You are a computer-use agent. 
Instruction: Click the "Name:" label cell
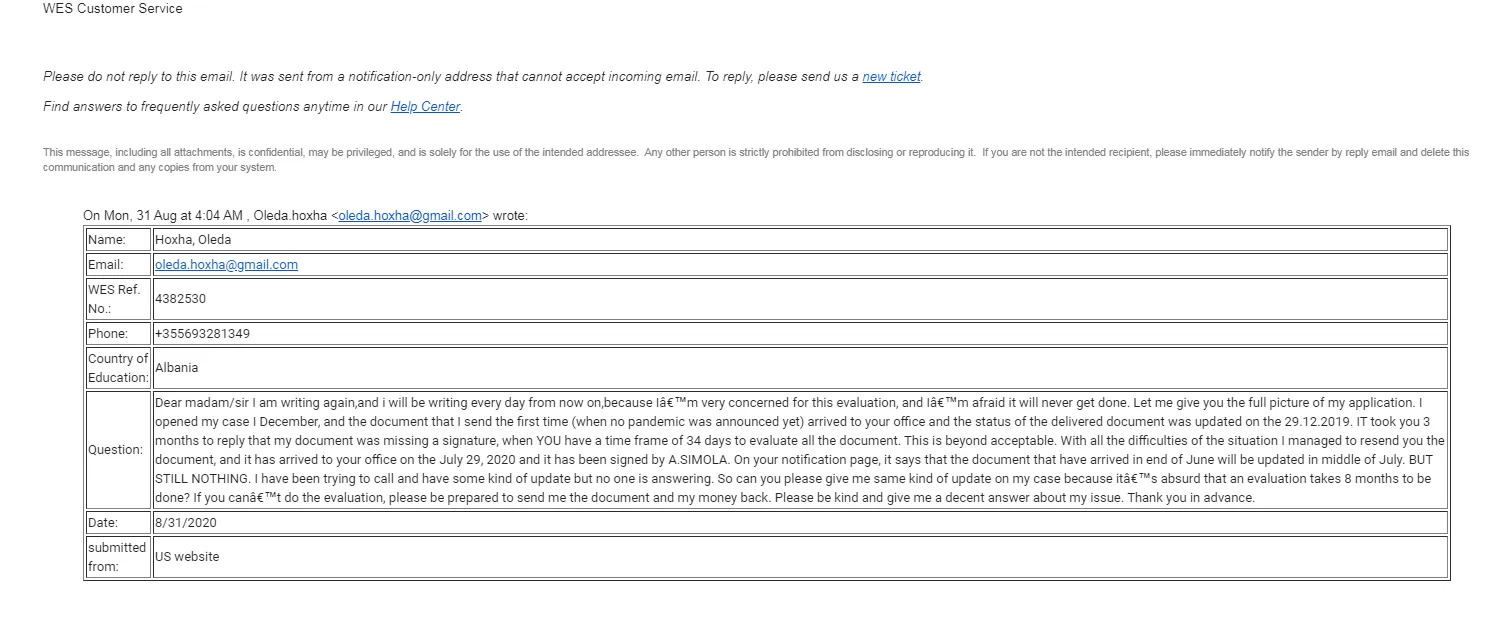pyautogui.click(x=107, y=240)
